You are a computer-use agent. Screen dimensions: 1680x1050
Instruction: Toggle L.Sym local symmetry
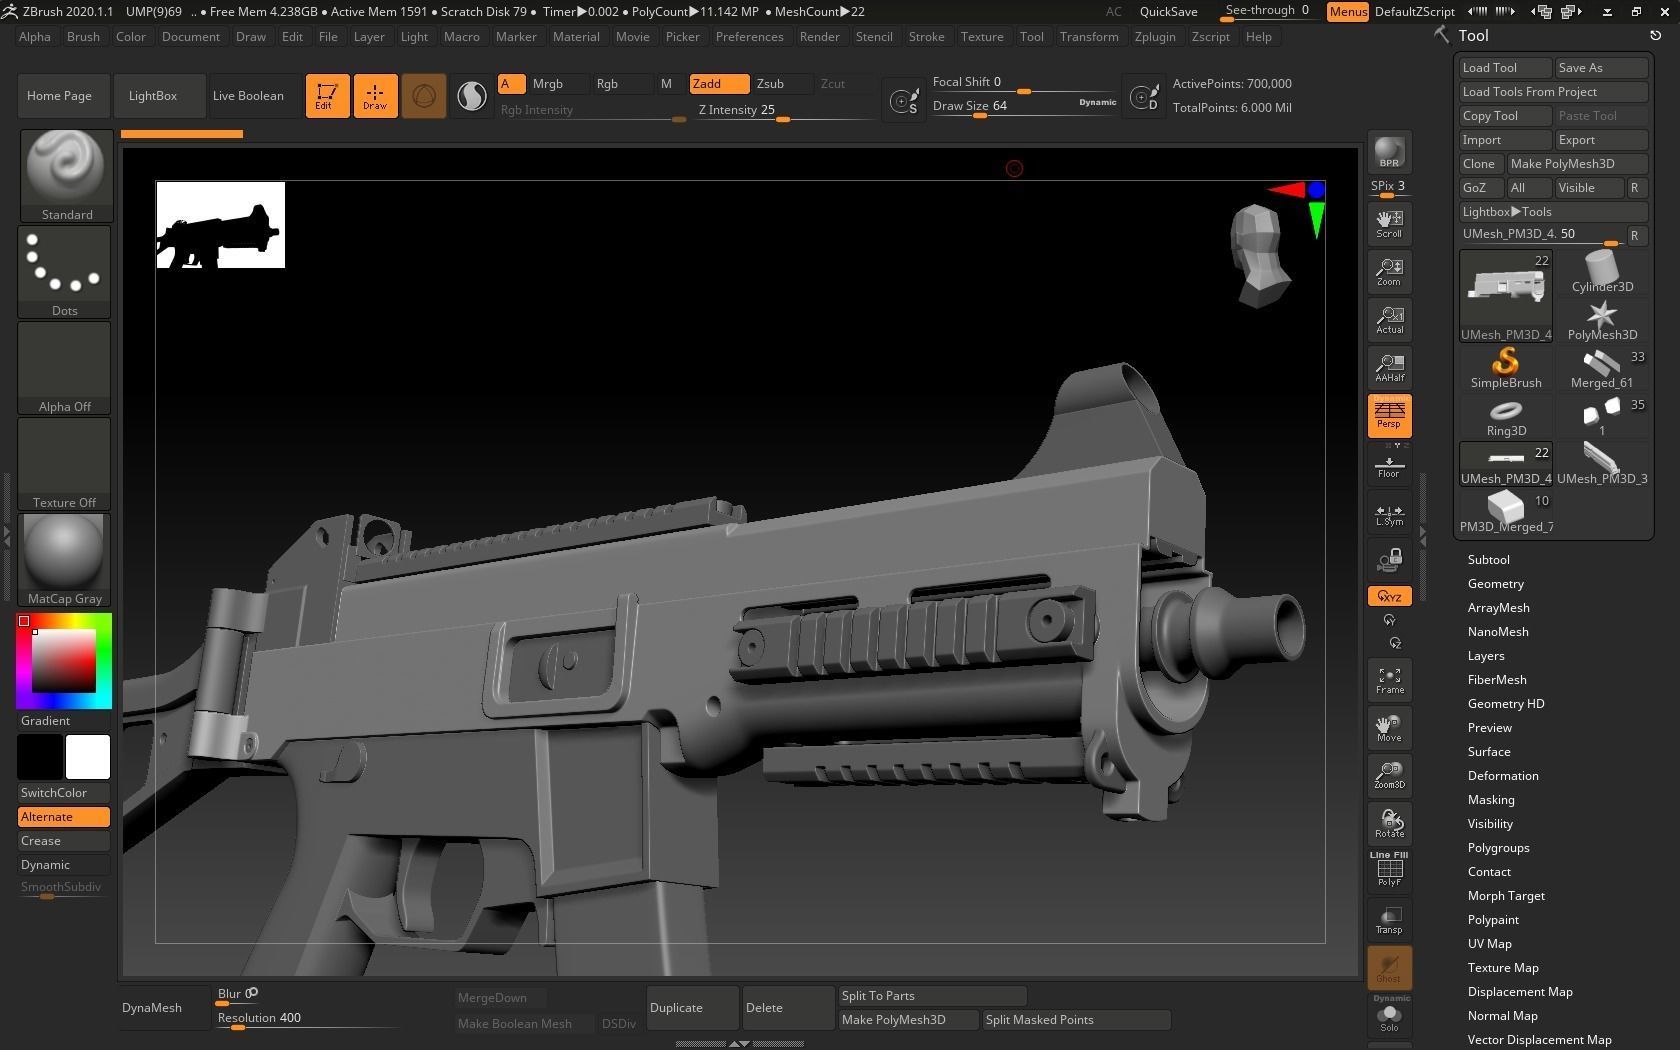pos(1389,512)
